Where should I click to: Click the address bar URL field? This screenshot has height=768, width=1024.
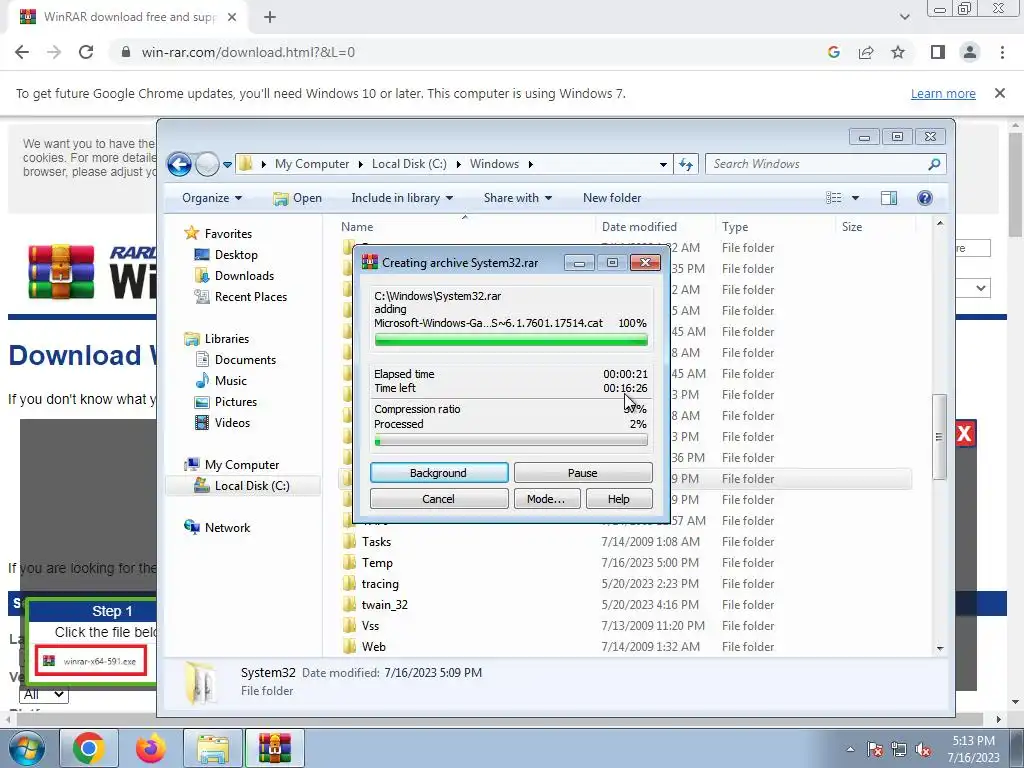click(x=457, y=52)
